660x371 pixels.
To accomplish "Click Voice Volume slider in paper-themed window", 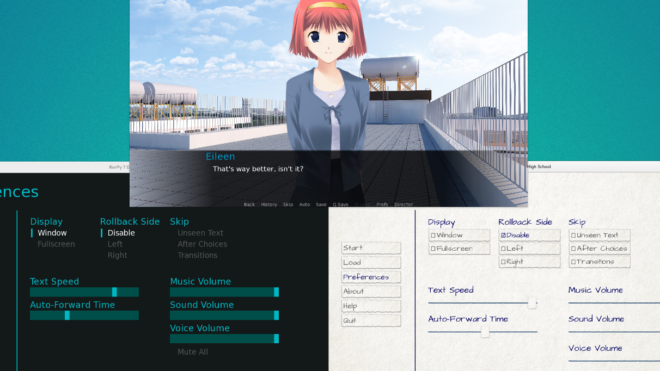I will [614, 361].
